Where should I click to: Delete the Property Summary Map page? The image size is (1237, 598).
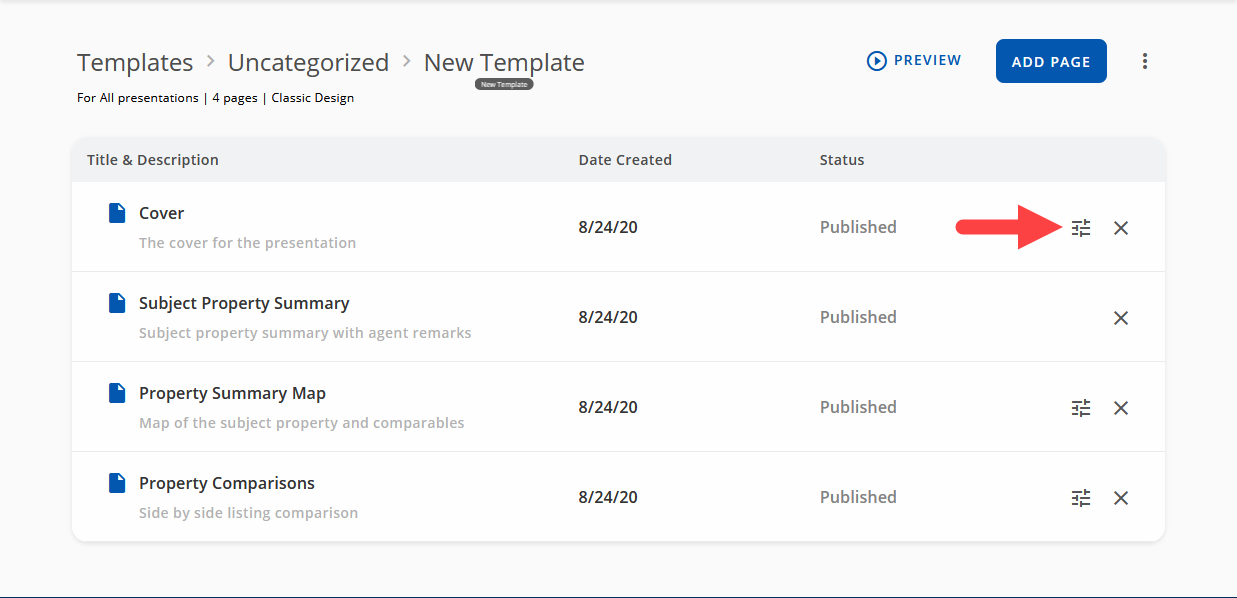[1120, 408]
